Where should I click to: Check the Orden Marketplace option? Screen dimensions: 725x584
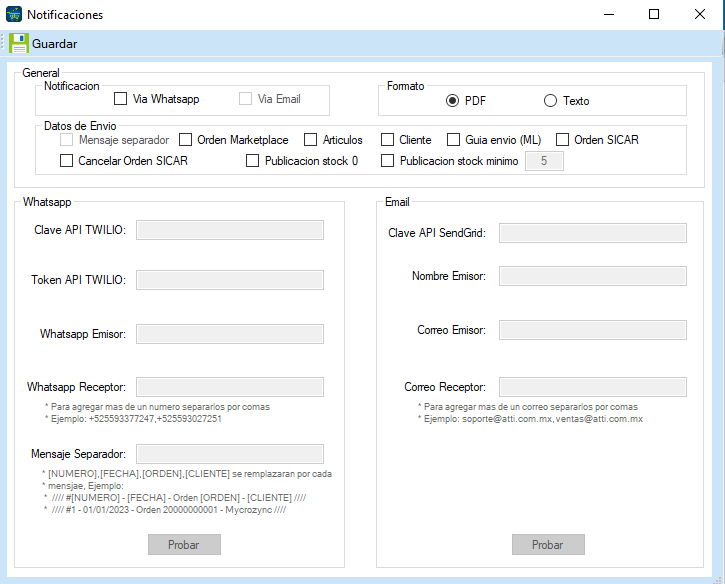pos(185,140)
